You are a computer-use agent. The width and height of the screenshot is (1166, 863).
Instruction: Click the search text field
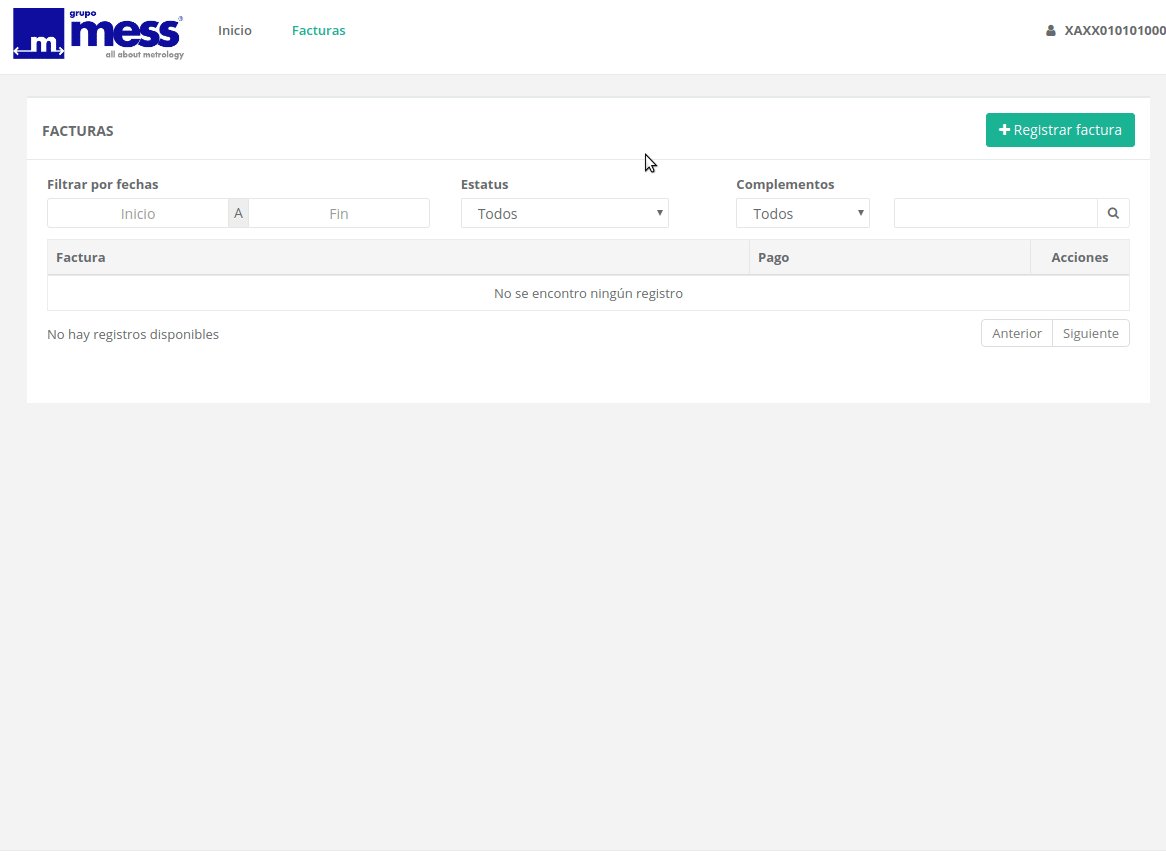coord(996,213)
